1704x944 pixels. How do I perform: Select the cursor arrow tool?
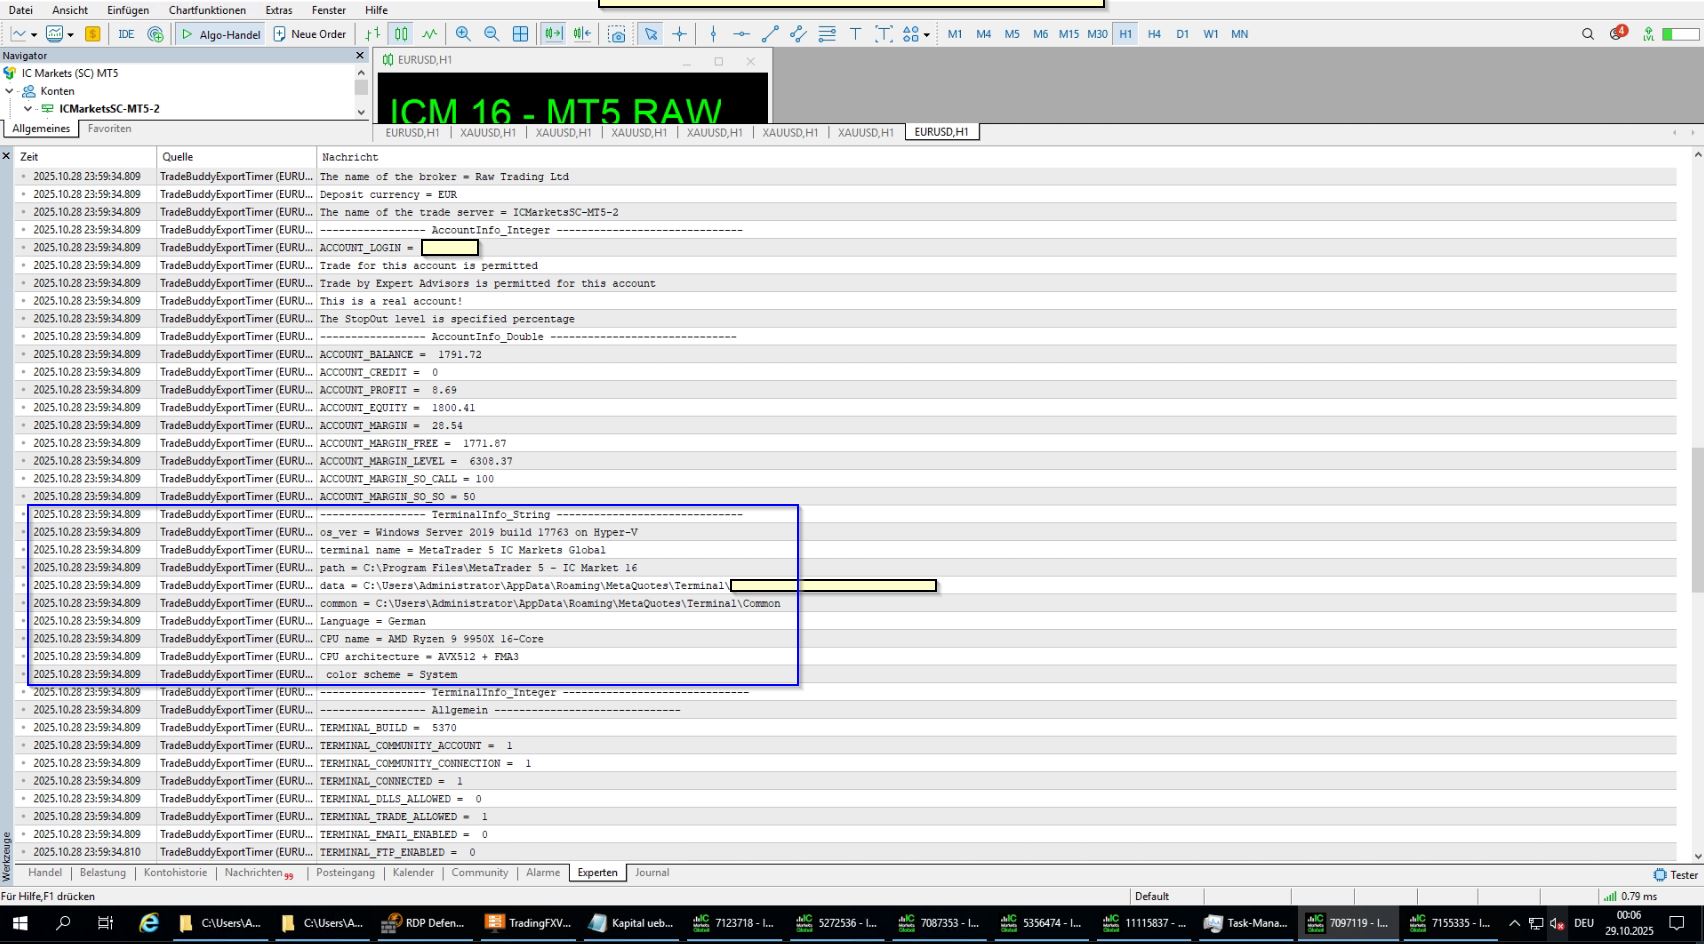(x=651, y=34)
